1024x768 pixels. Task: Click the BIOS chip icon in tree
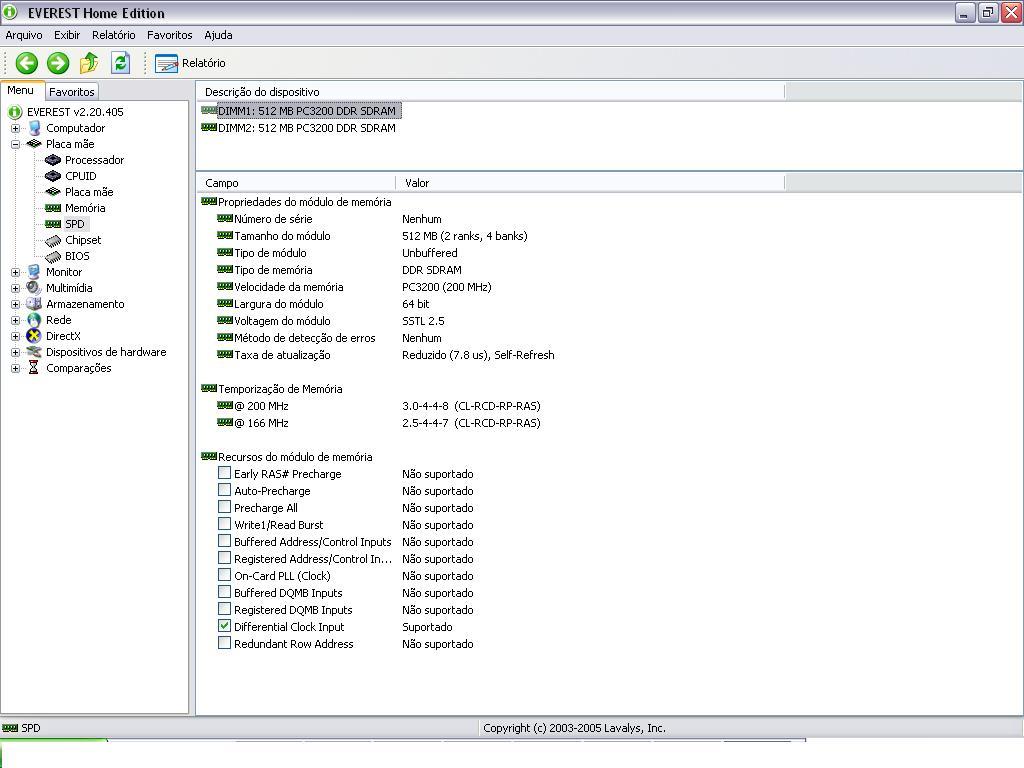(53, 256)
